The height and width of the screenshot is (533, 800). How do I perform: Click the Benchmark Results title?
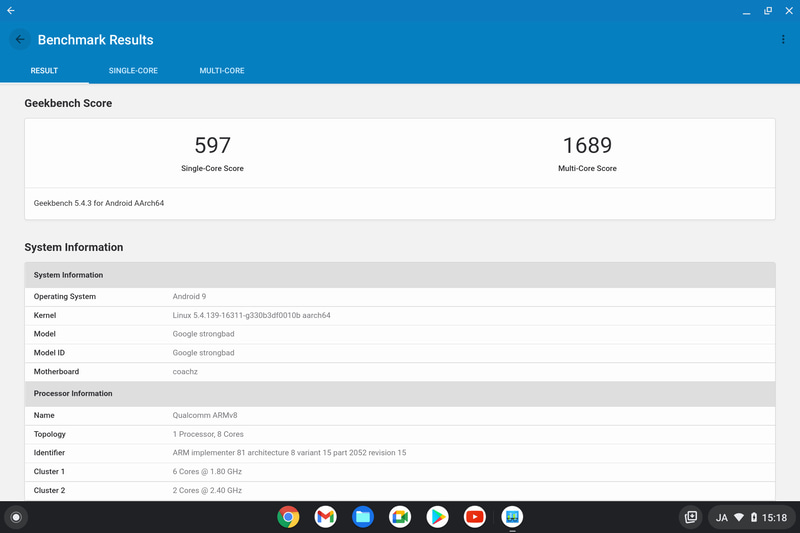(x=95, y=40)
